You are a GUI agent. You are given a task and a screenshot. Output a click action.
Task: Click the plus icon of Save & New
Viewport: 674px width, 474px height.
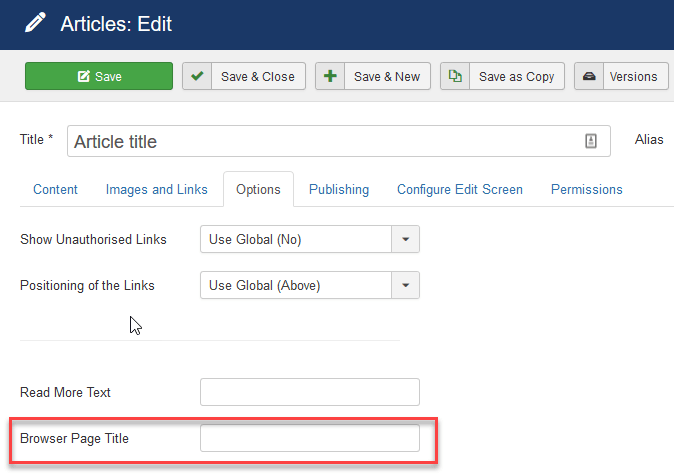click(x=330, y=76)
